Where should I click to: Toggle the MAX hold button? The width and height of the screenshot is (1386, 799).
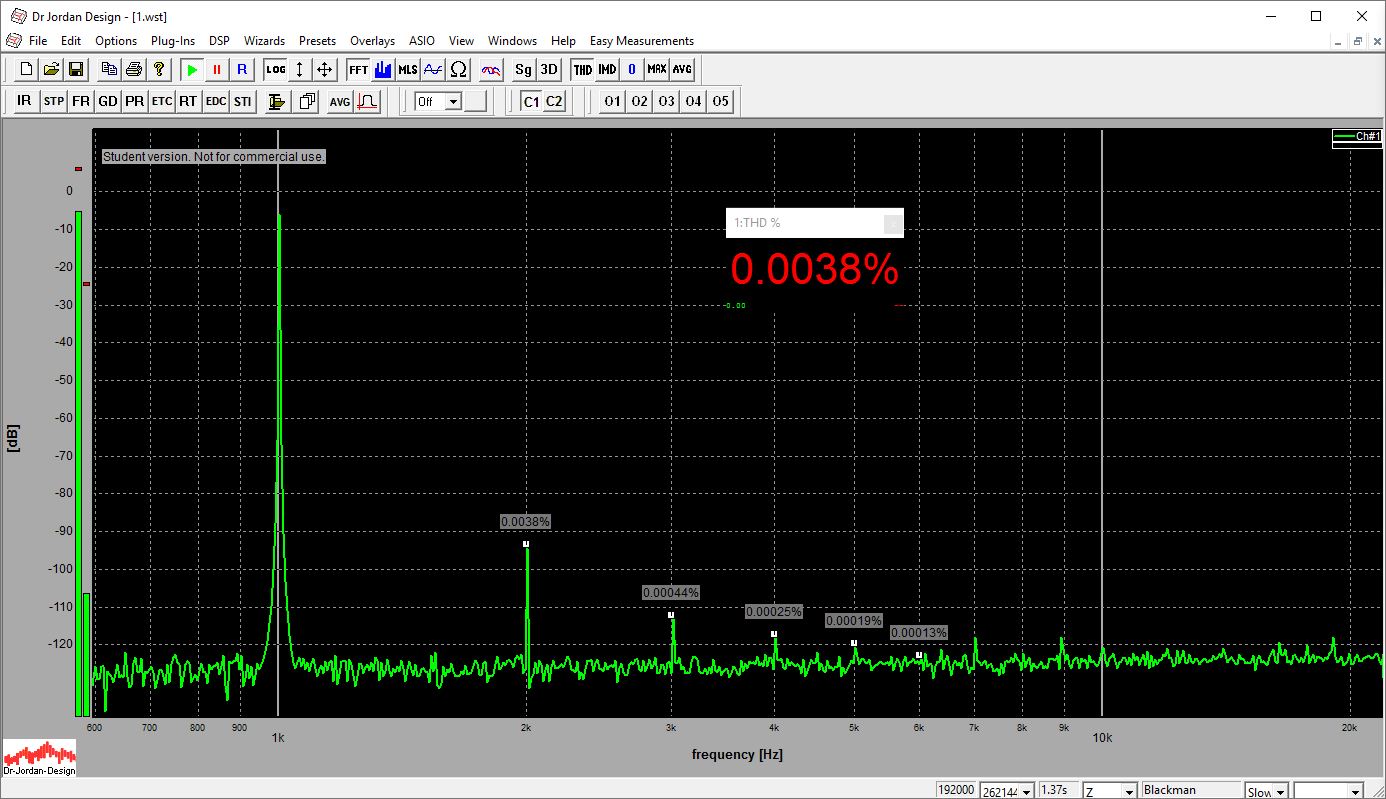[657, 70]
